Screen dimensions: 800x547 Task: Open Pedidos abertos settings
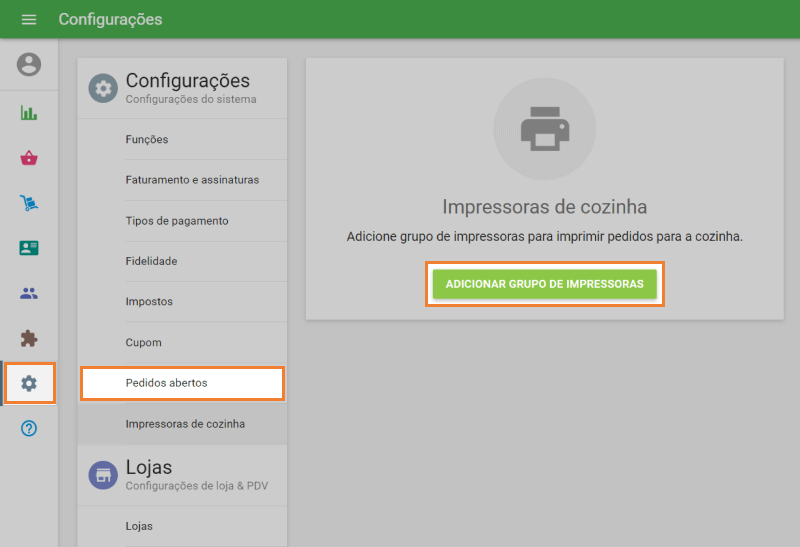pyautogui.click(x=182, y=383)
